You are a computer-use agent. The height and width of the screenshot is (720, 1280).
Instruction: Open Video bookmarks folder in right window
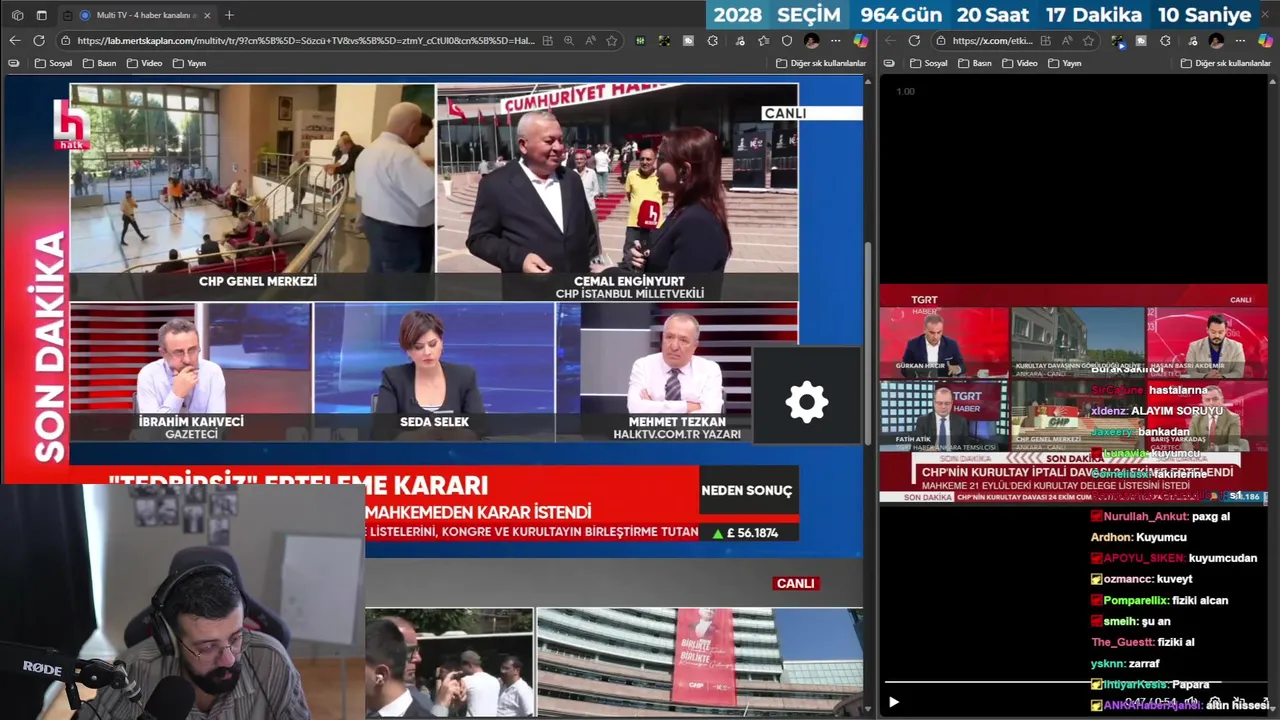click(1019, 63)
